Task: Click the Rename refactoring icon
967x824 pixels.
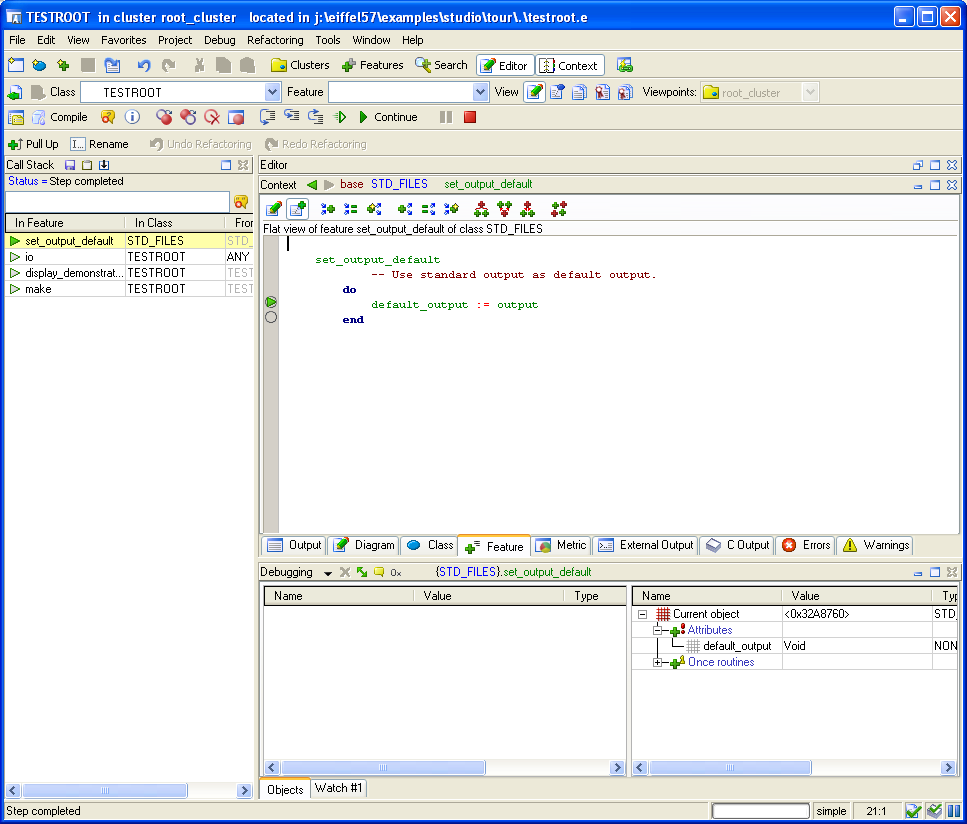Action: (78, 144)
